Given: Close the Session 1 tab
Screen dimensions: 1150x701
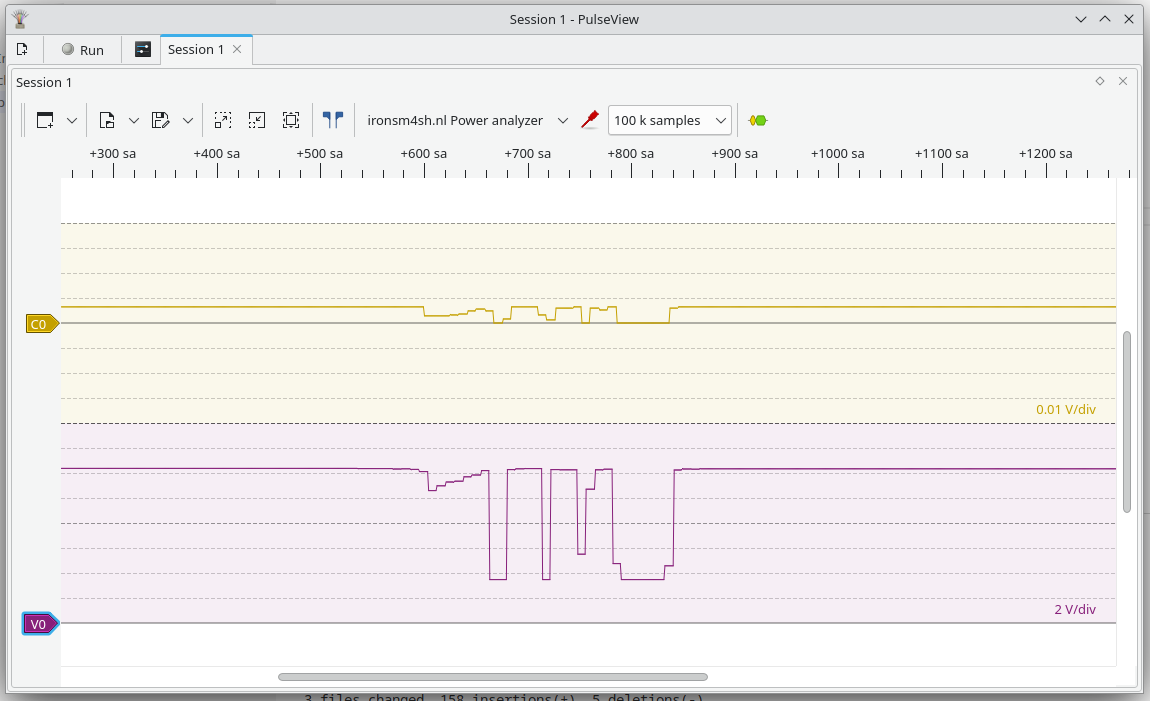Looking at the screenshot, I should point(237,49).
